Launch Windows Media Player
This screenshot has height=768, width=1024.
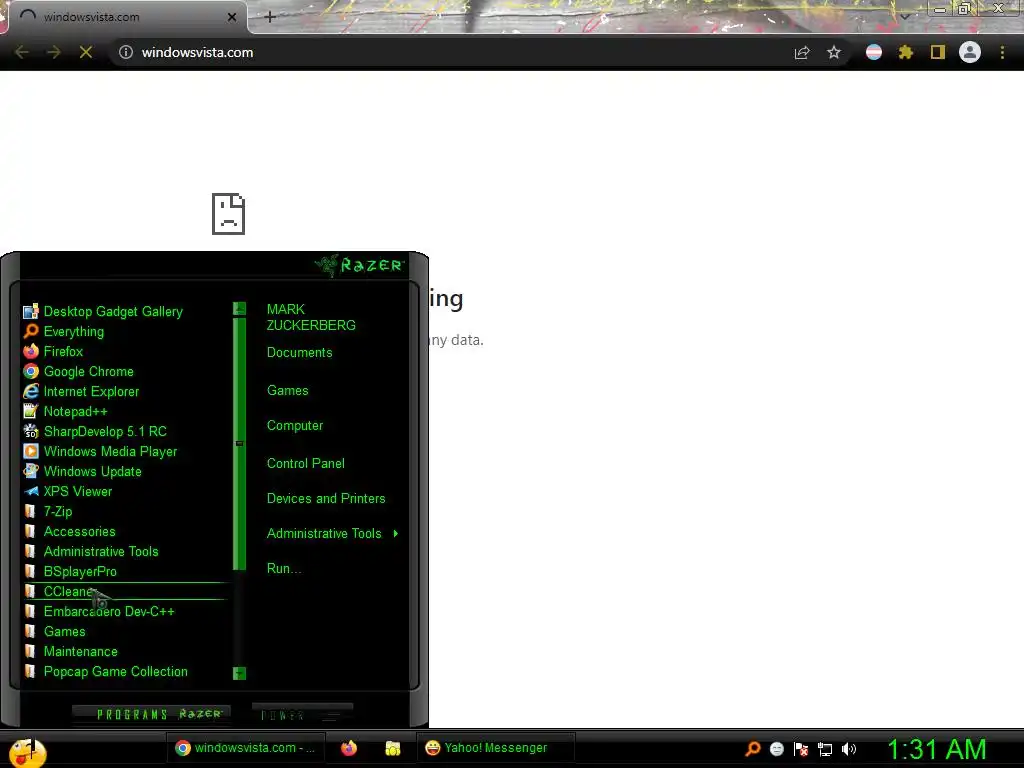100,451
